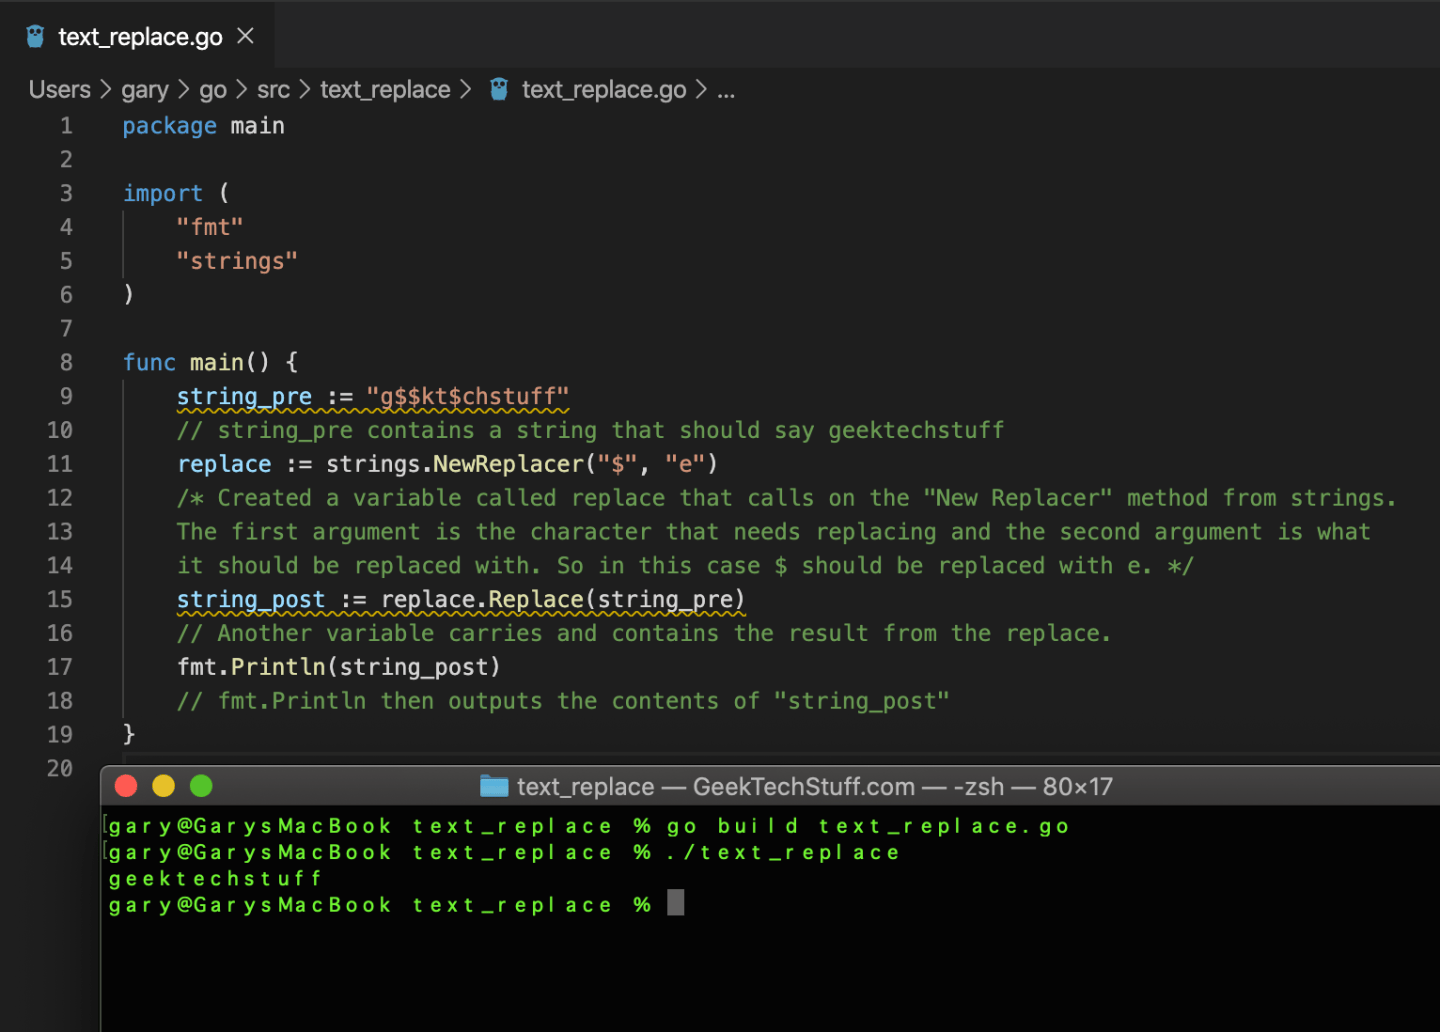This screenshot has height=1032, width=1440.
Task: Close the text_replace.go tab
Action: pyautogui.click(x=245, y=36)
